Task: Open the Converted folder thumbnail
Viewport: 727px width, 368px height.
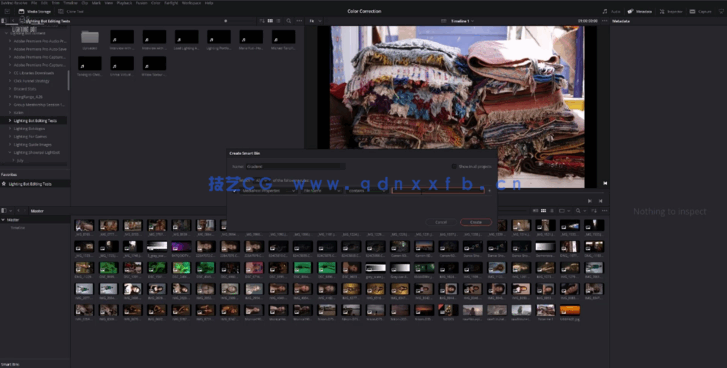Action: pos(89,37)
